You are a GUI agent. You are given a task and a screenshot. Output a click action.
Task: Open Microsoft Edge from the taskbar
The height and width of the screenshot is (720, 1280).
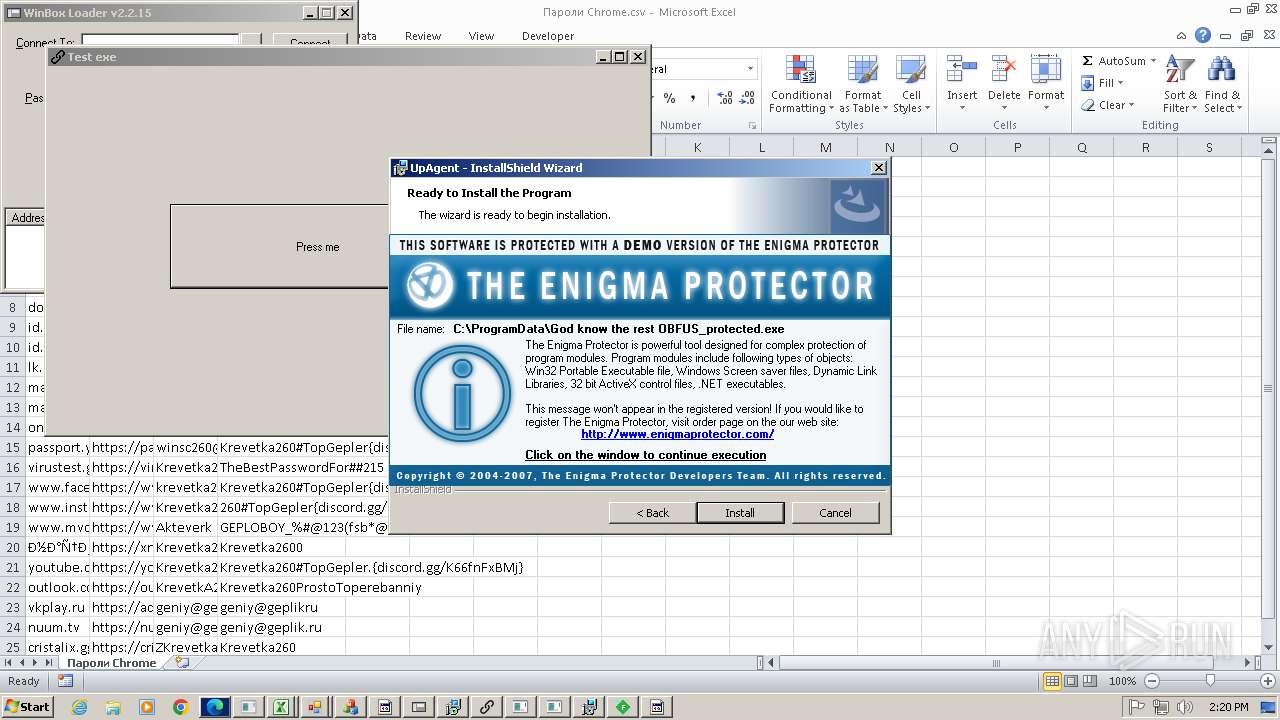(x=215, y=707)
